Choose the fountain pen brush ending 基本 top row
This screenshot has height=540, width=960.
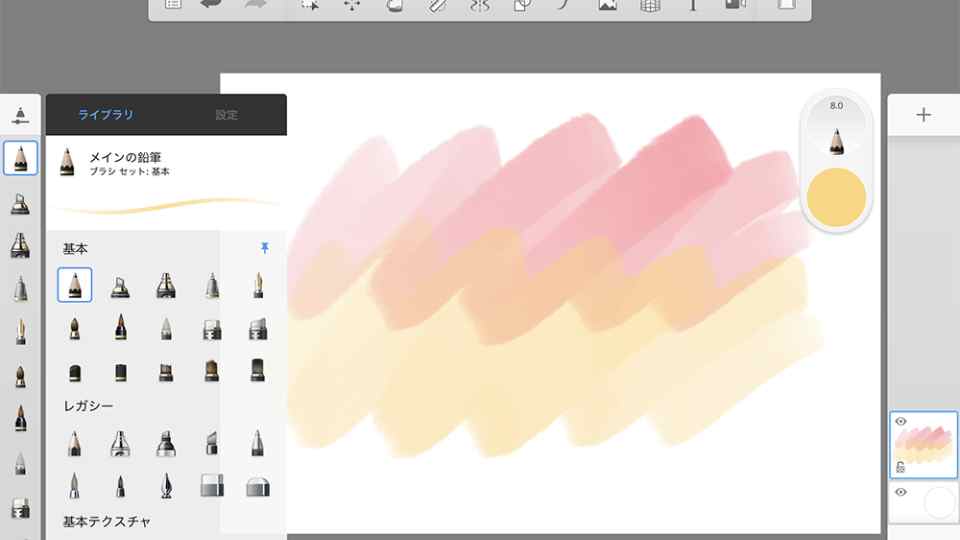pos(258,286)
